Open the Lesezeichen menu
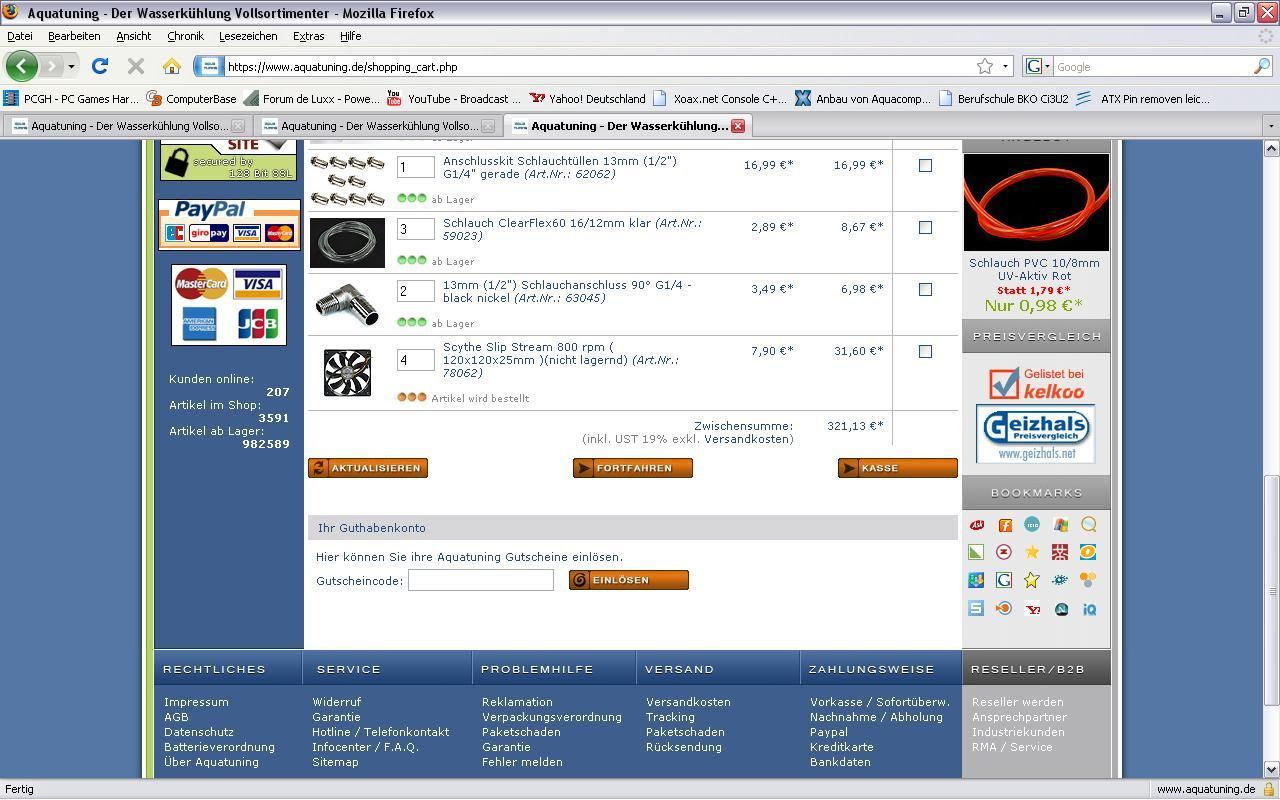This screenshot has width=1280, height=800. [248, 36]
